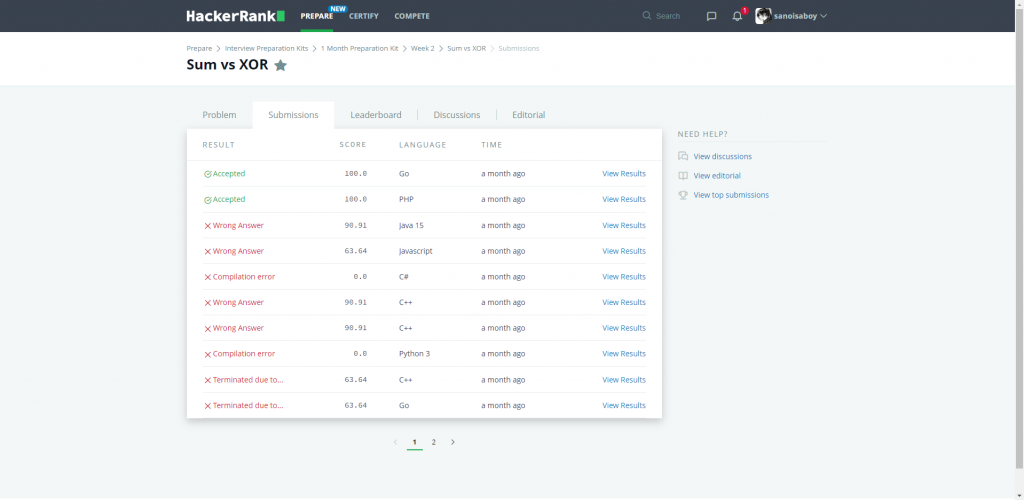Click the search magnifier icon
Viewport: 1024px width, 500px height.
tap(647, 16)
